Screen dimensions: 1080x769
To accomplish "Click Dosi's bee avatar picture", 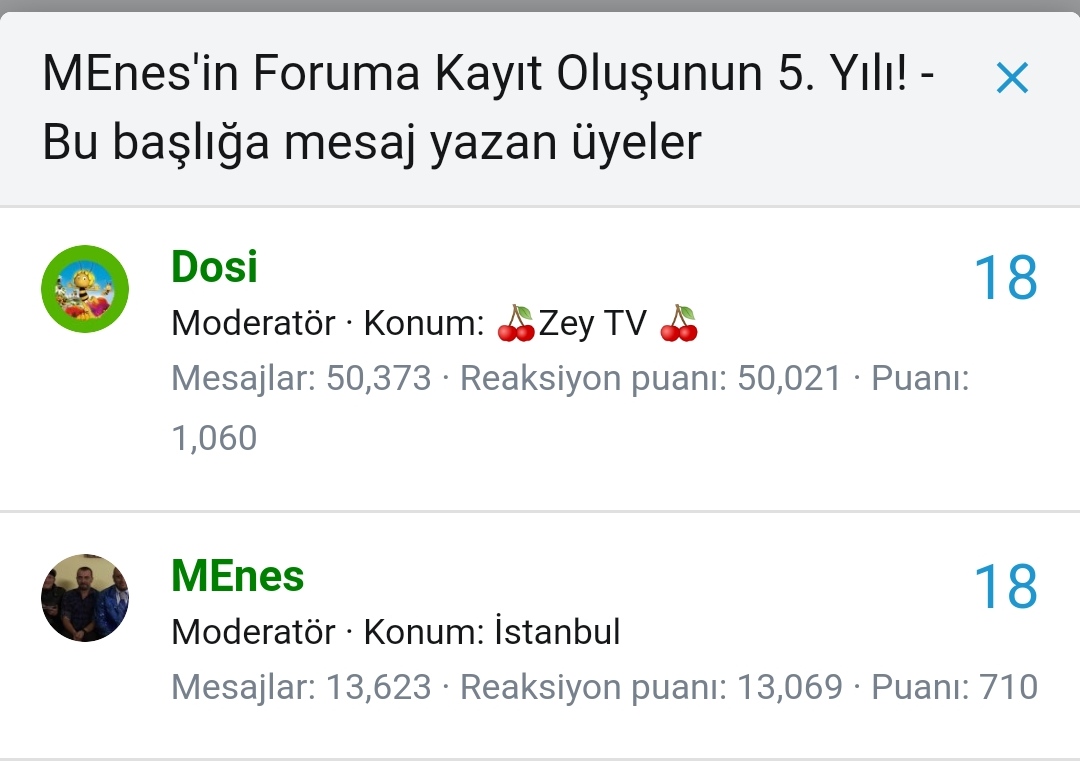I will pos(85,289).
